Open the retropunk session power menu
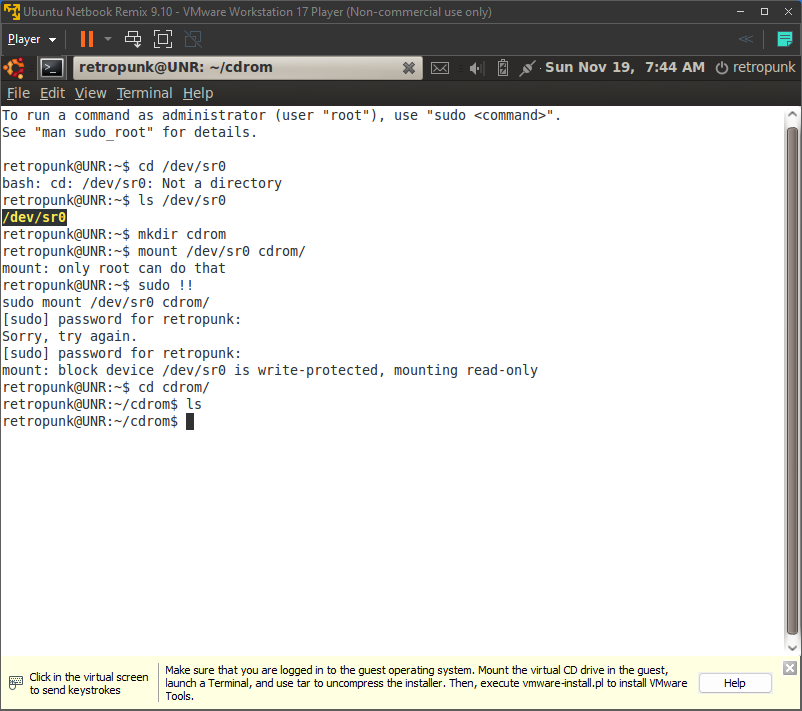 click(x=755, y=68)
